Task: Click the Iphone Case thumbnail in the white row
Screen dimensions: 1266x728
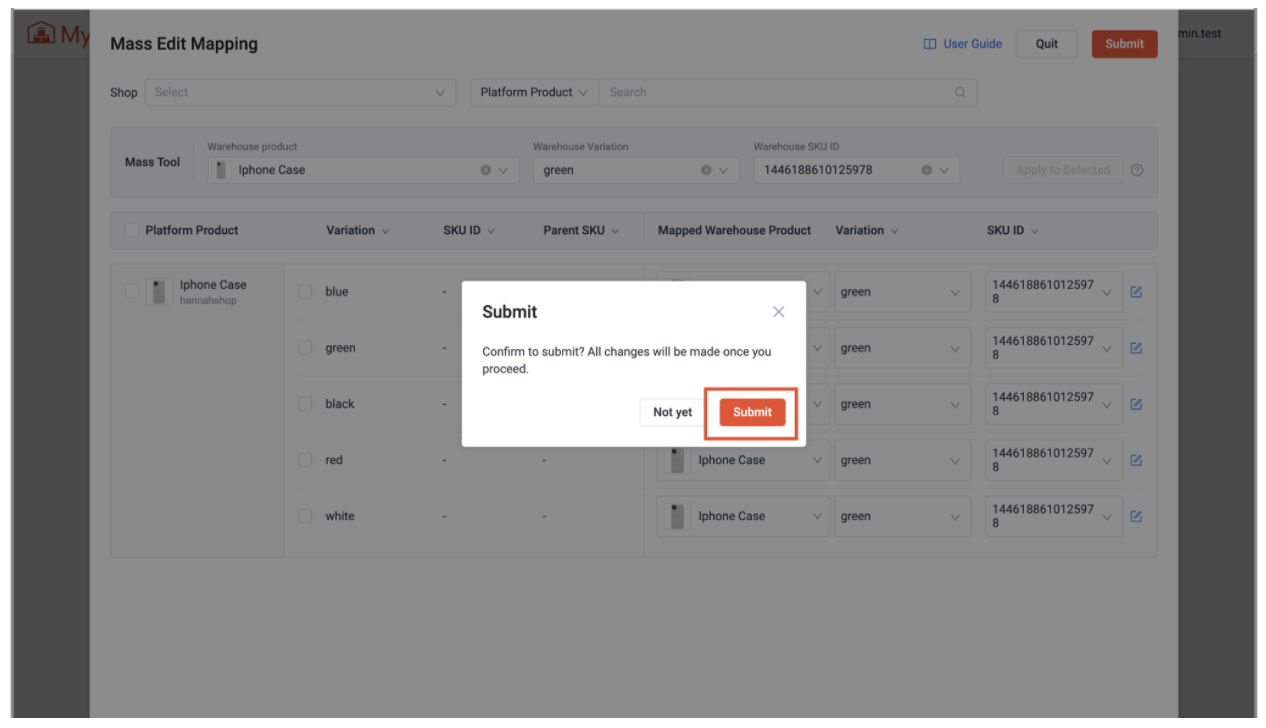Action: [677, 516]
